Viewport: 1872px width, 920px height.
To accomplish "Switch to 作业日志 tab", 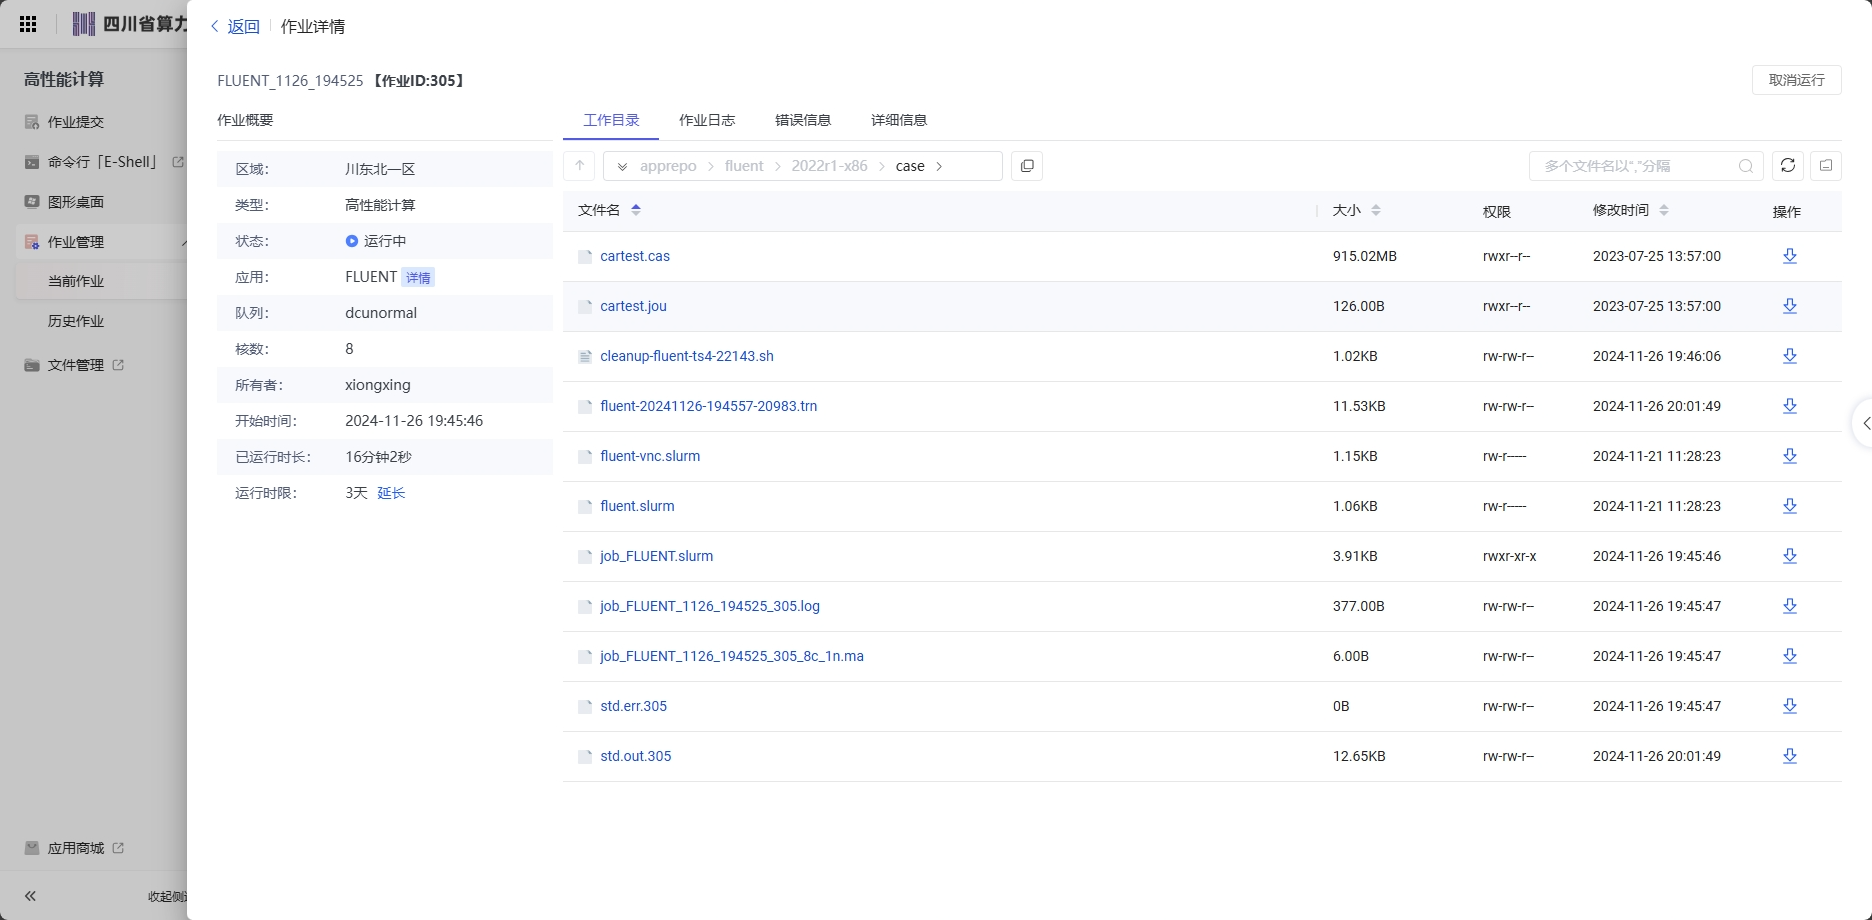I will (x=707, y=120).
